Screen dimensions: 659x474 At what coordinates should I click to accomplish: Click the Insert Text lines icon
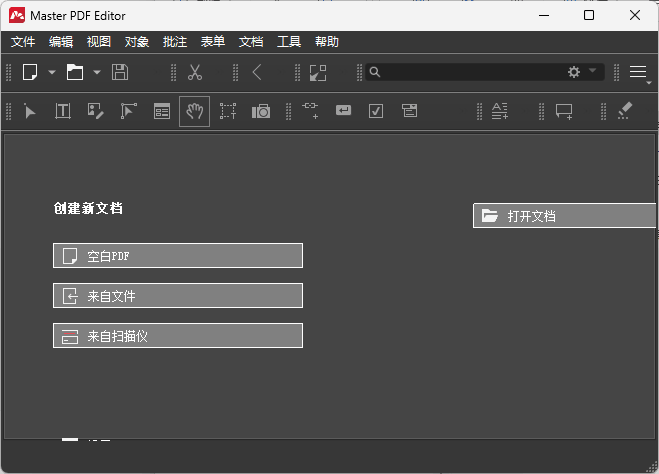(500, 111)
